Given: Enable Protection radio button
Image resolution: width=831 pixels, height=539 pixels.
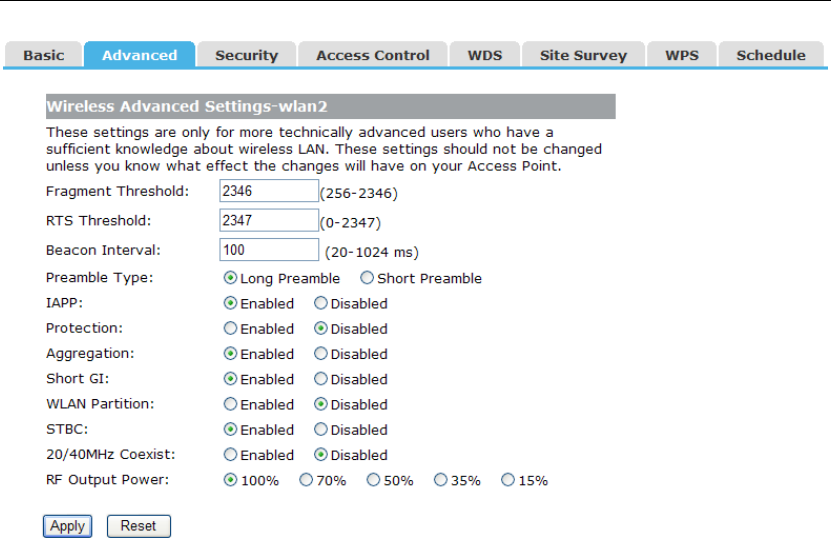Looking at the screenshot, I should (x=231, y=328).
